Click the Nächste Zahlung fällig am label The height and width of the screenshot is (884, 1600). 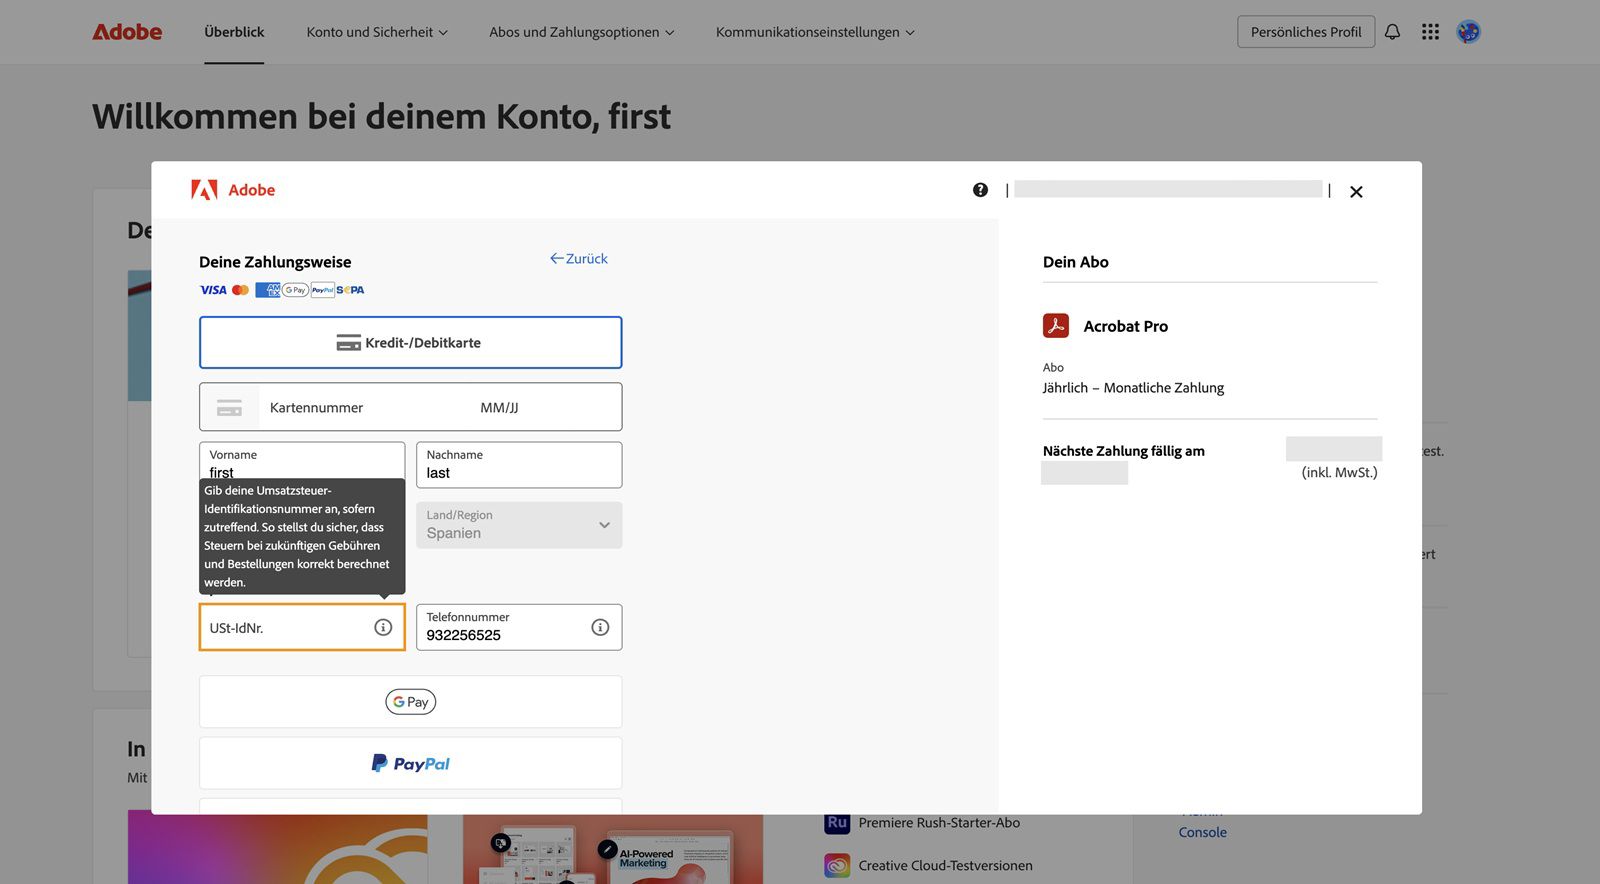(x=1123, y=451)
